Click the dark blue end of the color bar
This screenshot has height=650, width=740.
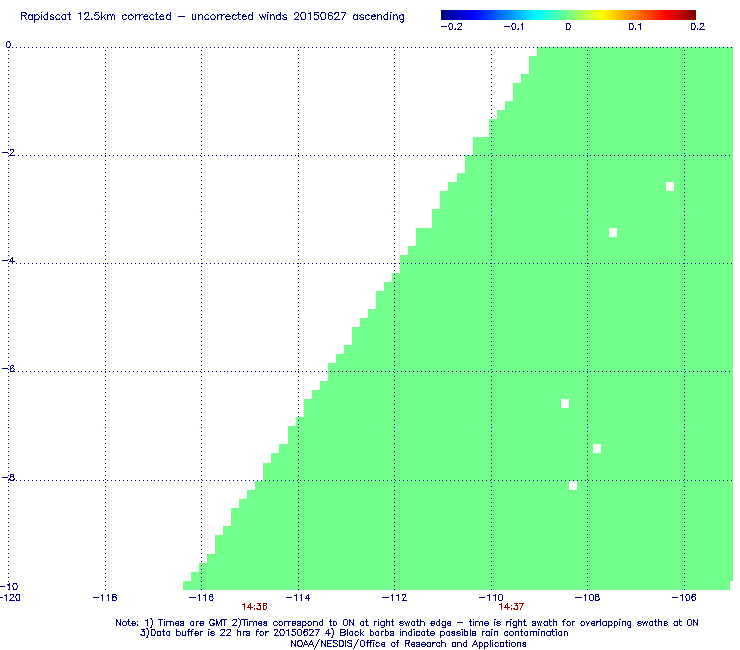click(x=445, y=15)
